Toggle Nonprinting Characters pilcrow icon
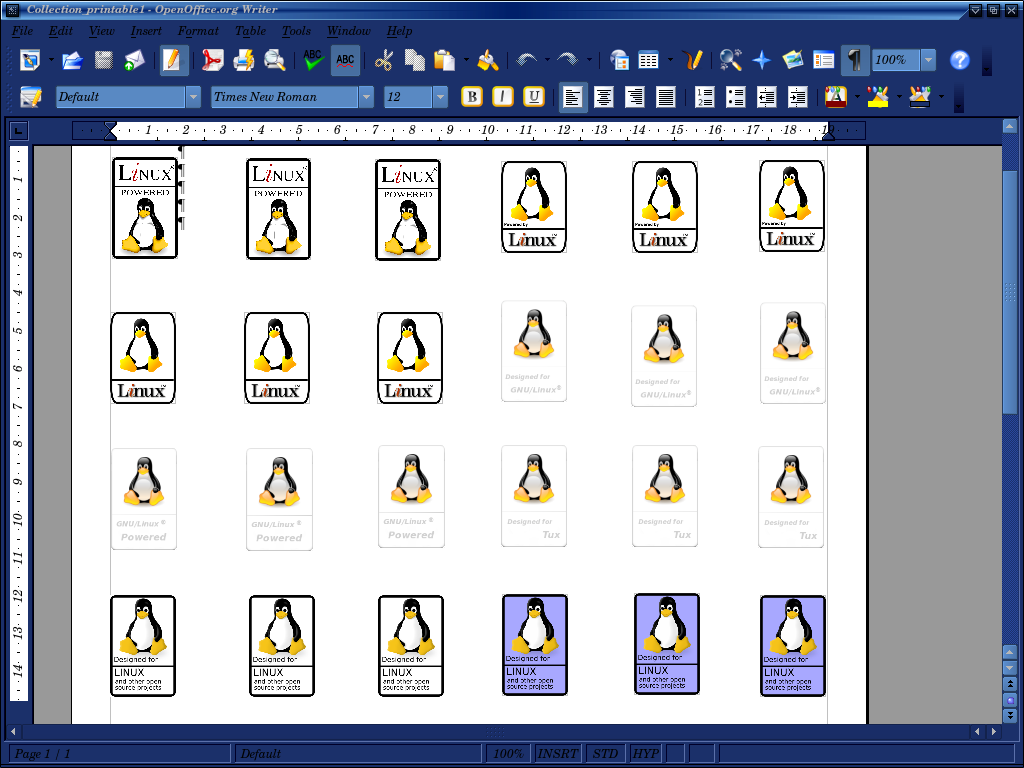Image resolution: width=1024 pixels, height=768 pixels. pos(855,60)
